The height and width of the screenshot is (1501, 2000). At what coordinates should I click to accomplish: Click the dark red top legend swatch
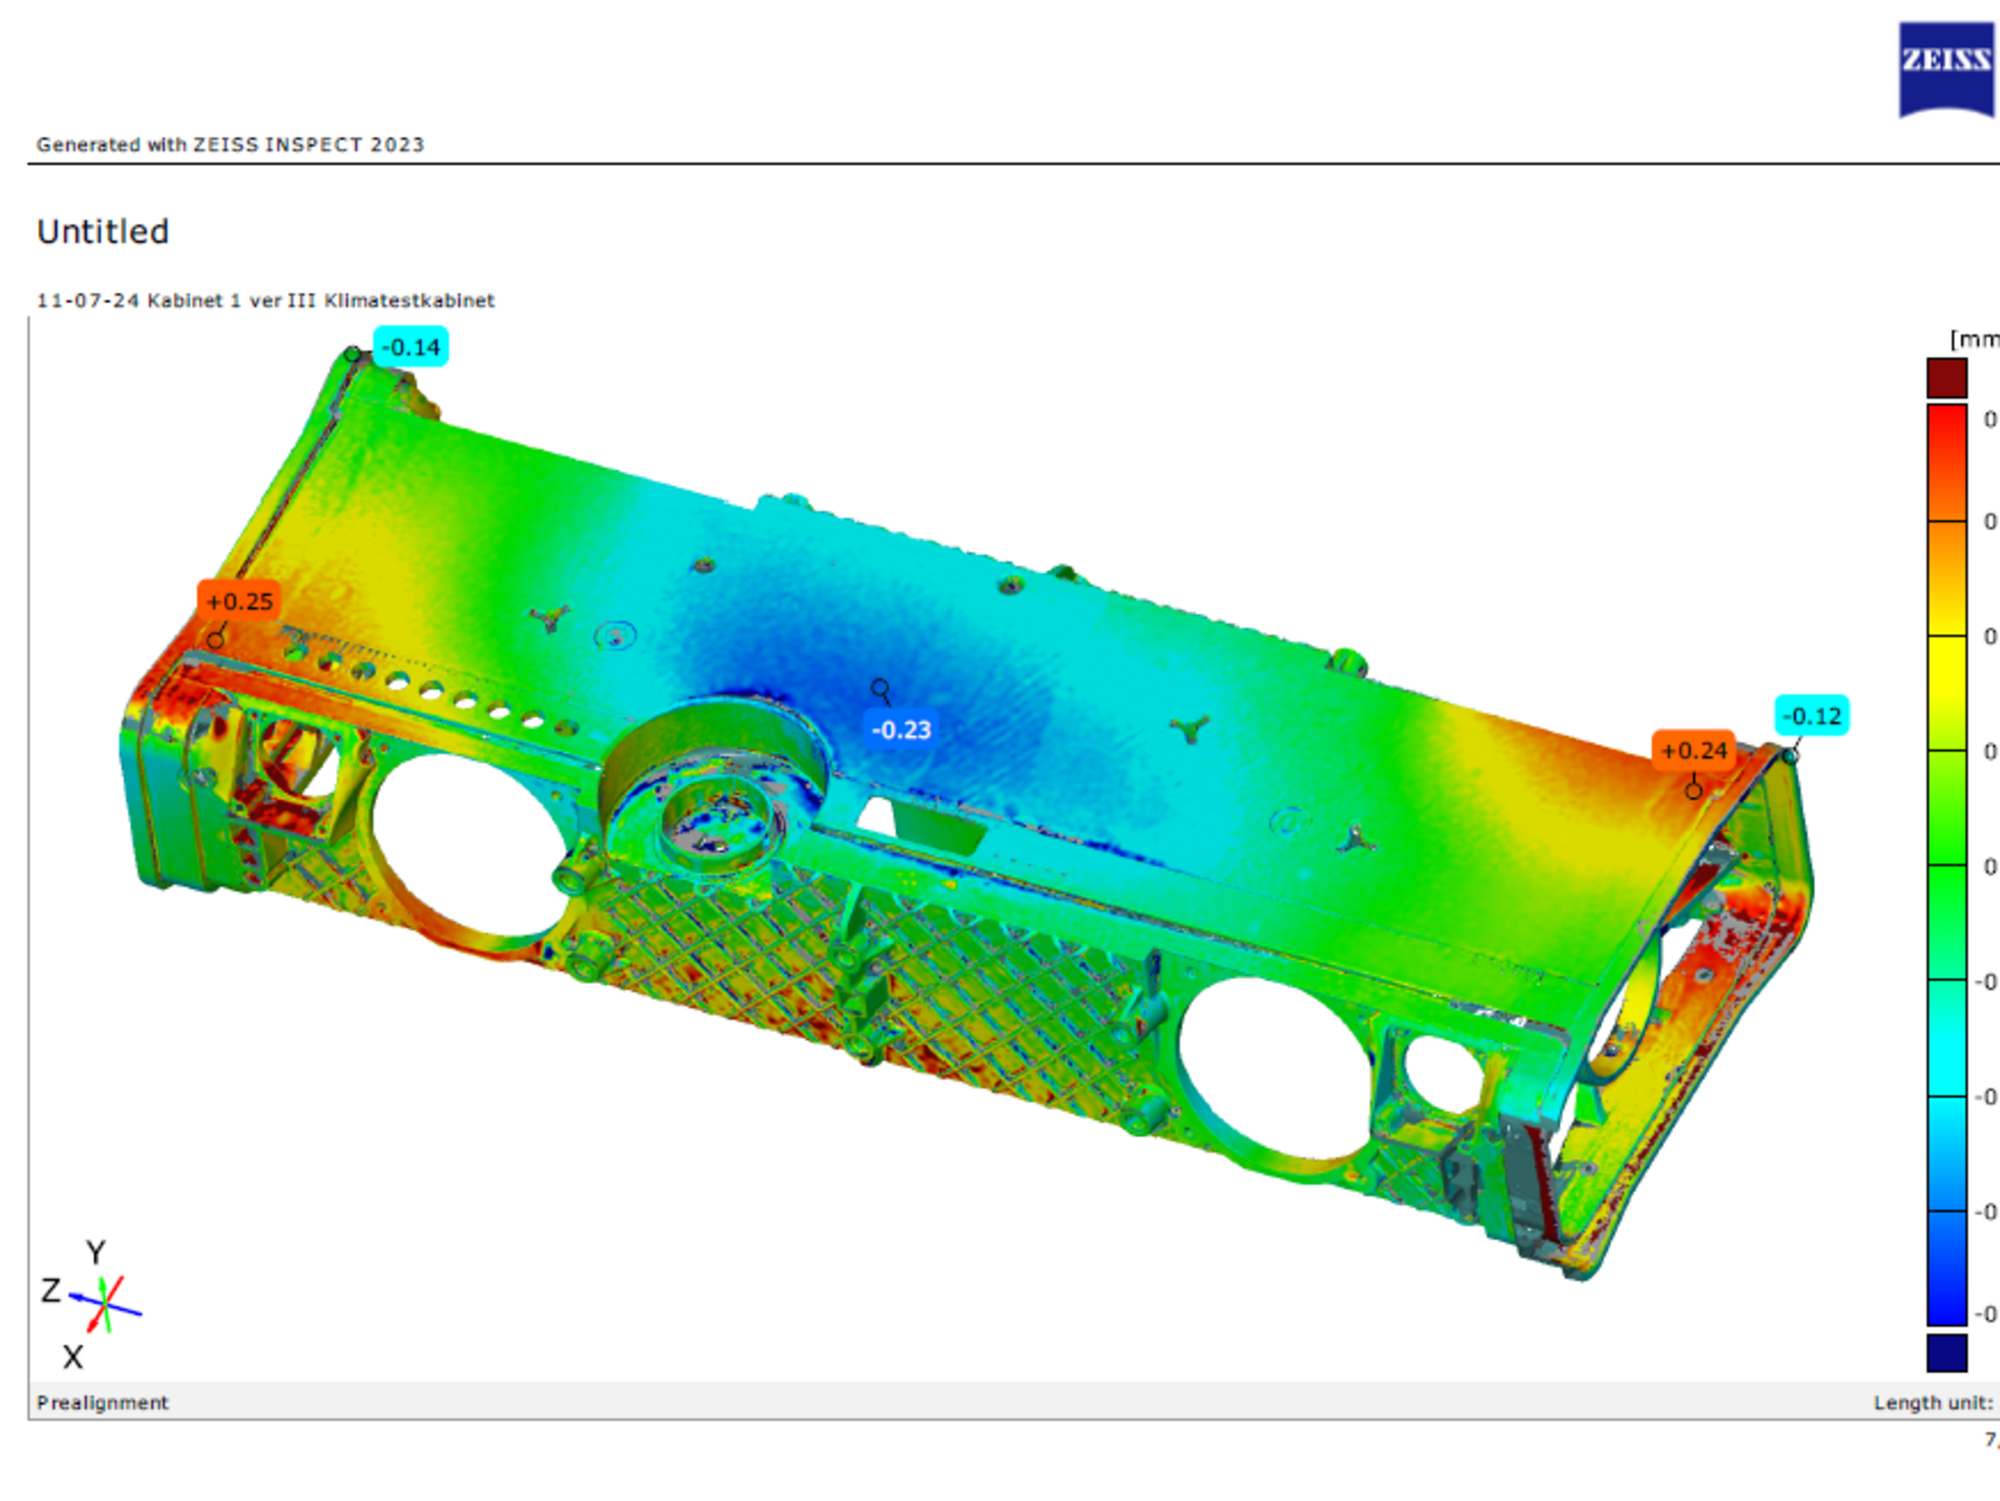(1947, 378)
